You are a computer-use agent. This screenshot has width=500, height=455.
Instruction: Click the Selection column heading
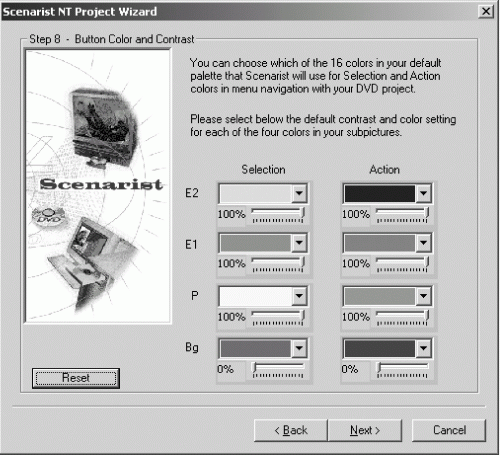click(263, 169)
